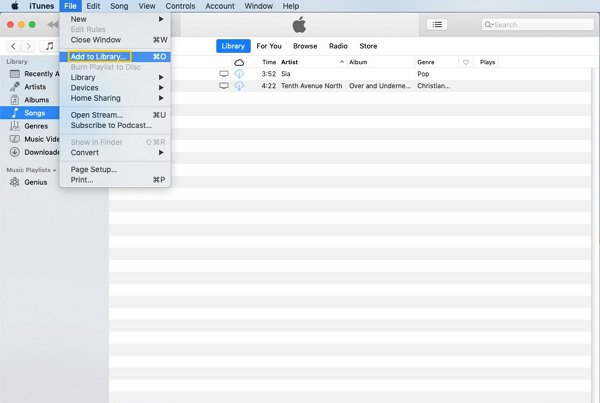Click the 3:52 time cell
Viewport: 600px width, 403px height.
pyautogui.click(x=269, y=74)
